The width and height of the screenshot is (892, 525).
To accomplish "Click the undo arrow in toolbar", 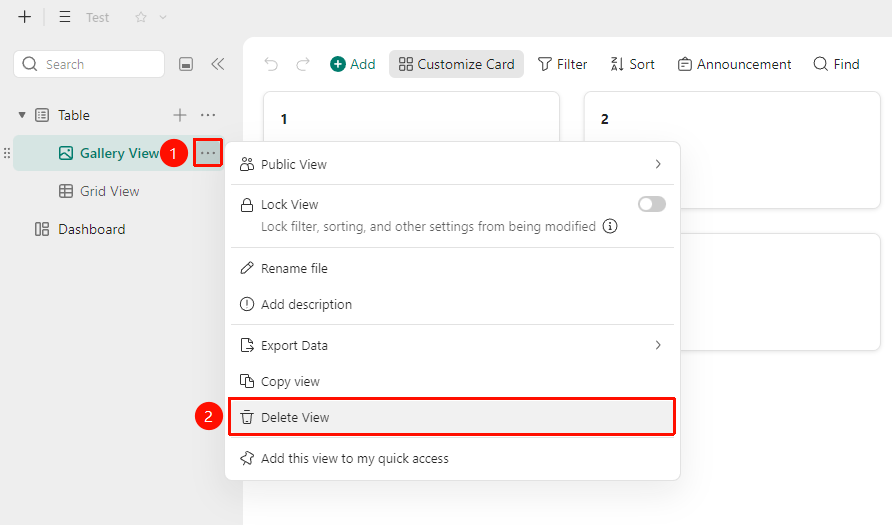I will click(x=271, y=64).
